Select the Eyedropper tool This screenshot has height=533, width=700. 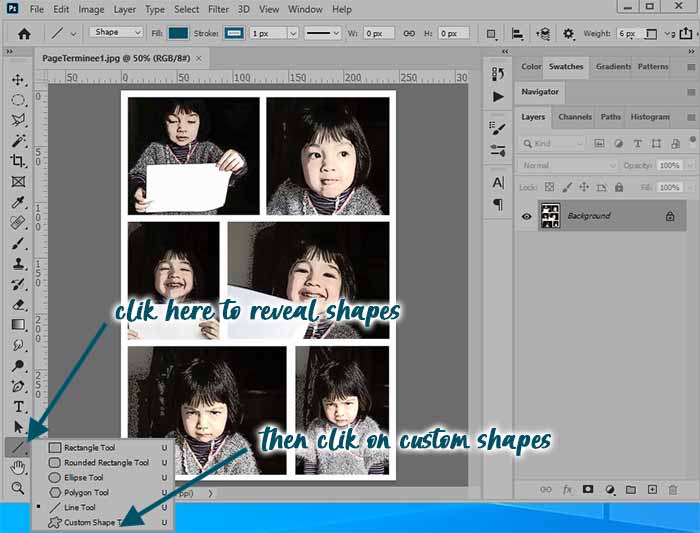coord(18,203)
